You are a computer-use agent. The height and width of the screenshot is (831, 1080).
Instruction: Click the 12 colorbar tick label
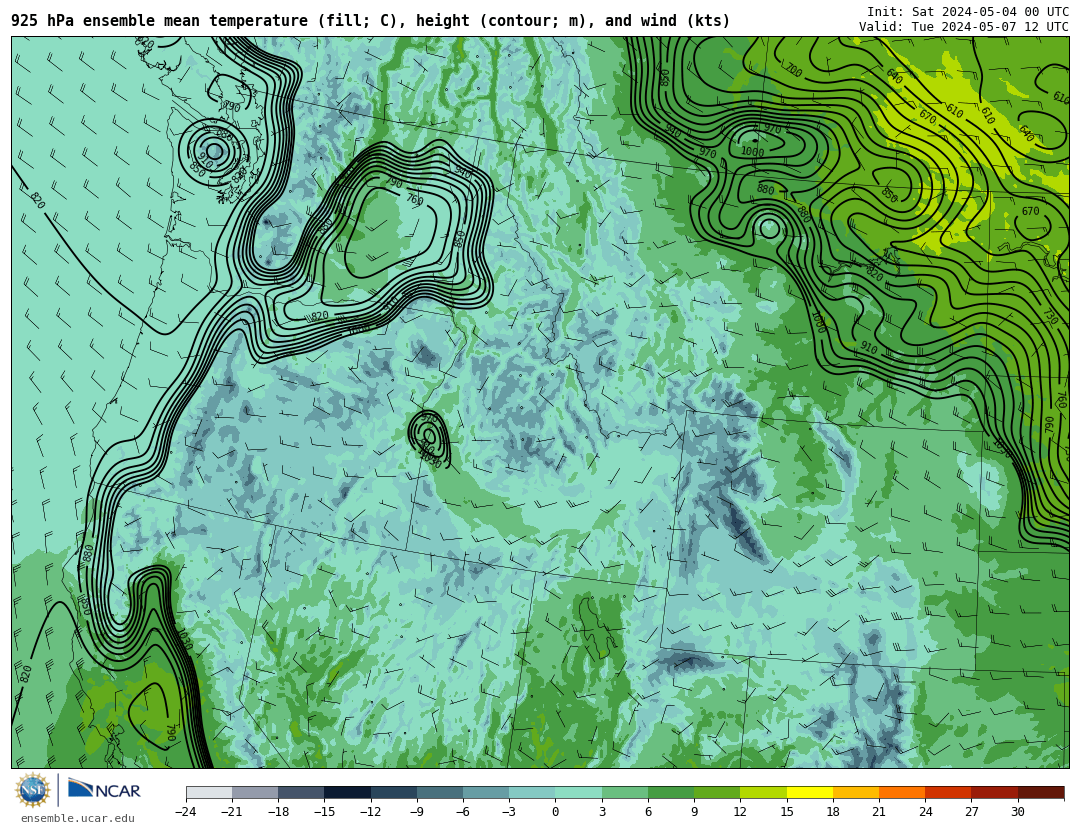pyautogui.click(x=740, y=812)
